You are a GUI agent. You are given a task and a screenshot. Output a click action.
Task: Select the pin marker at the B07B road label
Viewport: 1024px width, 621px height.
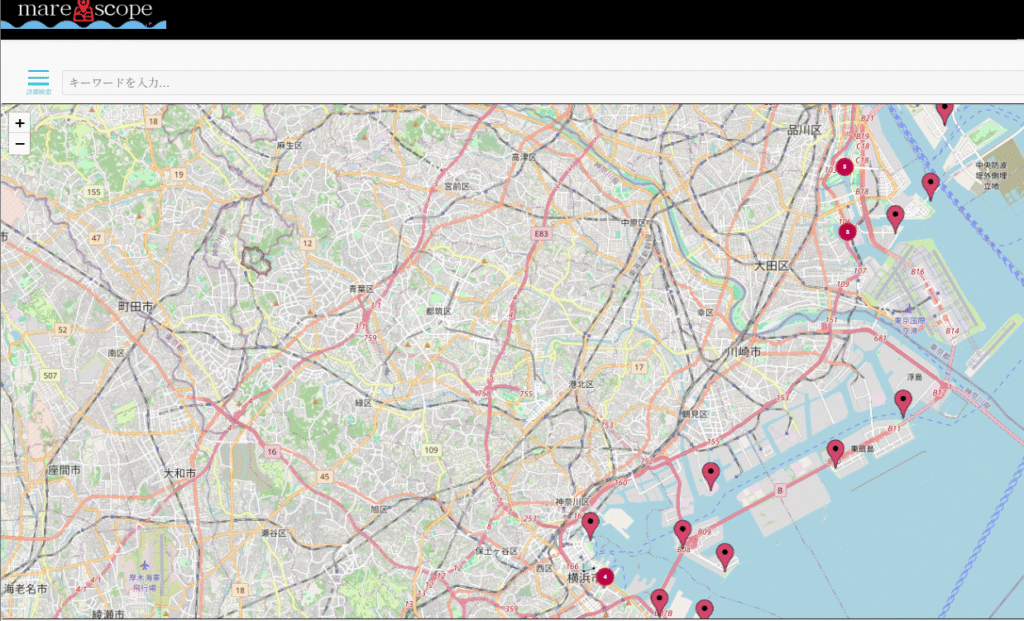[660, 602]
